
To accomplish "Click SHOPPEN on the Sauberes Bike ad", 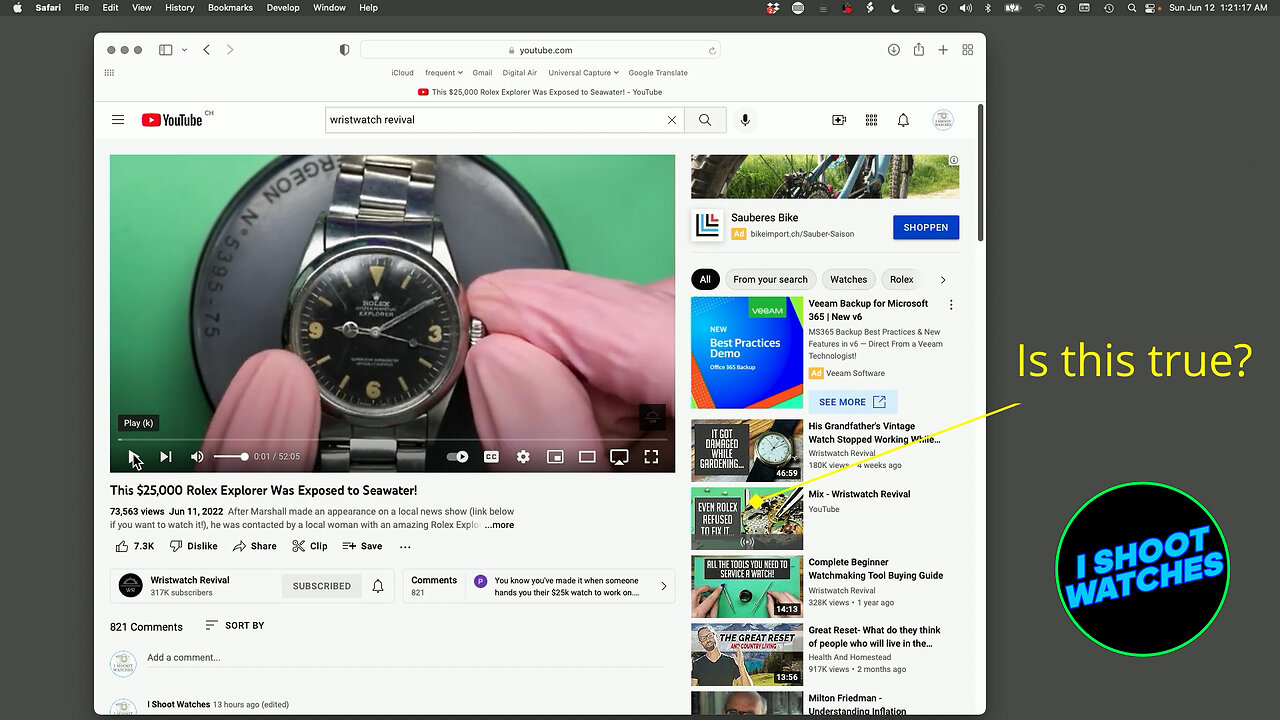I will 926,227.
